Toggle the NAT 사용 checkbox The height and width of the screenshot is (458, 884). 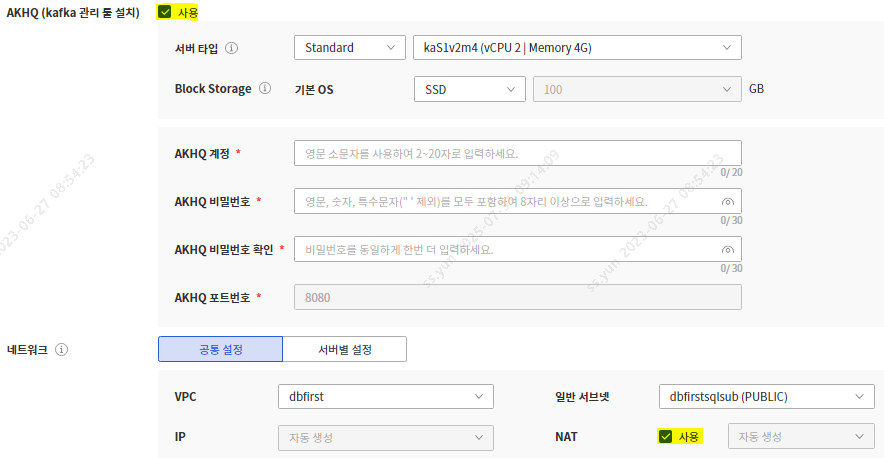pos(665,436)
